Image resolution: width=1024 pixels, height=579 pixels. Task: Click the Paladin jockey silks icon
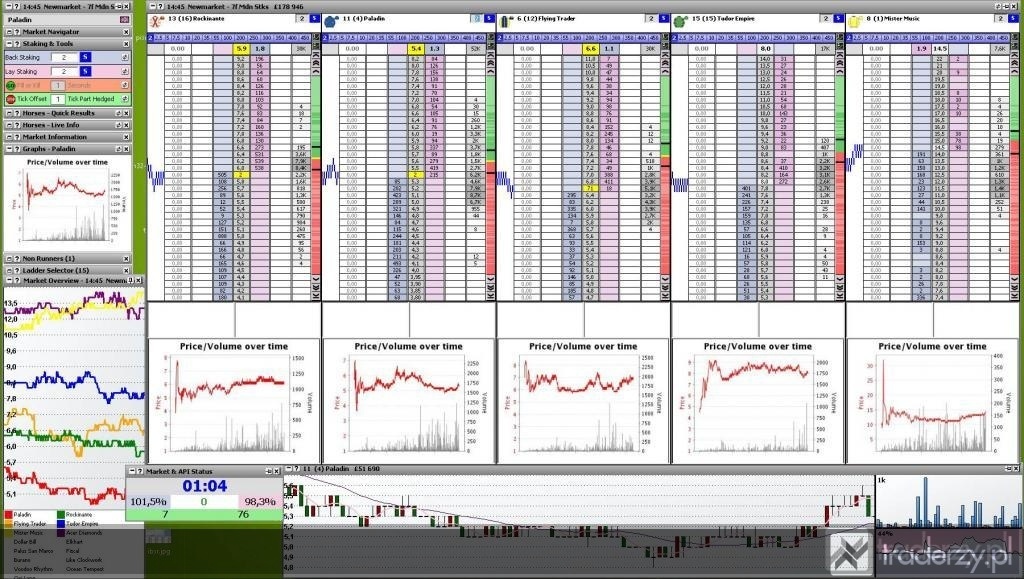pos(330,22)
